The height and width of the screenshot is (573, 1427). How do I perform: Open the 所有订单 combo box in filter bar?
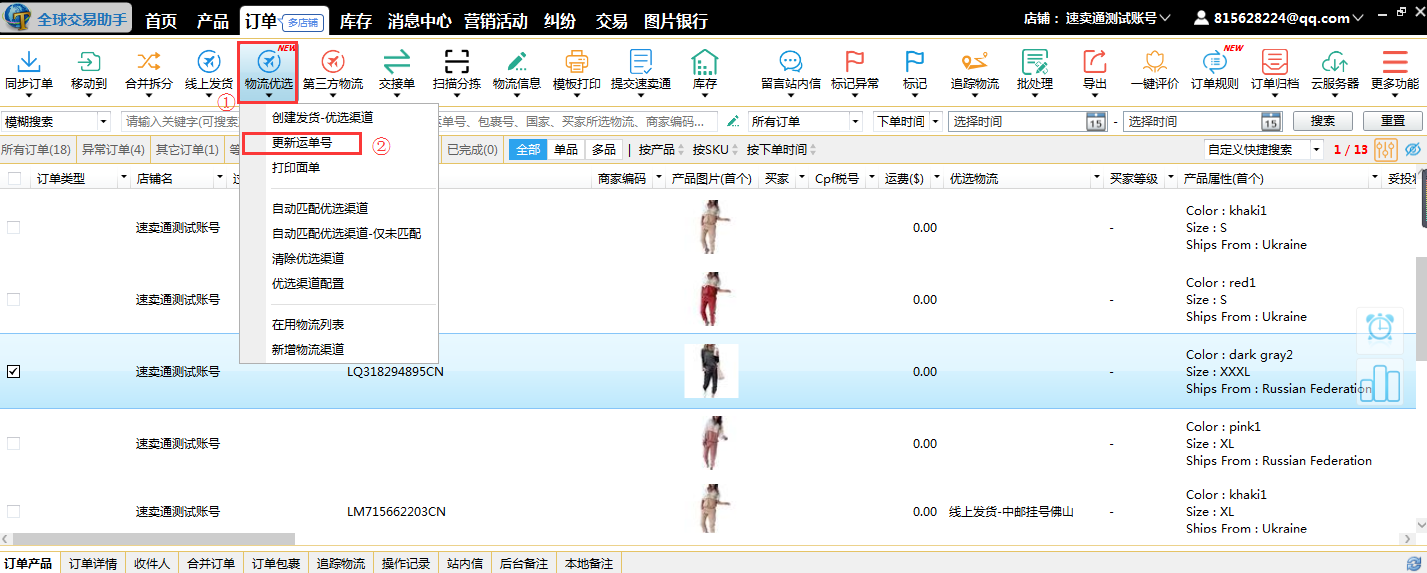tap(805, 122)
